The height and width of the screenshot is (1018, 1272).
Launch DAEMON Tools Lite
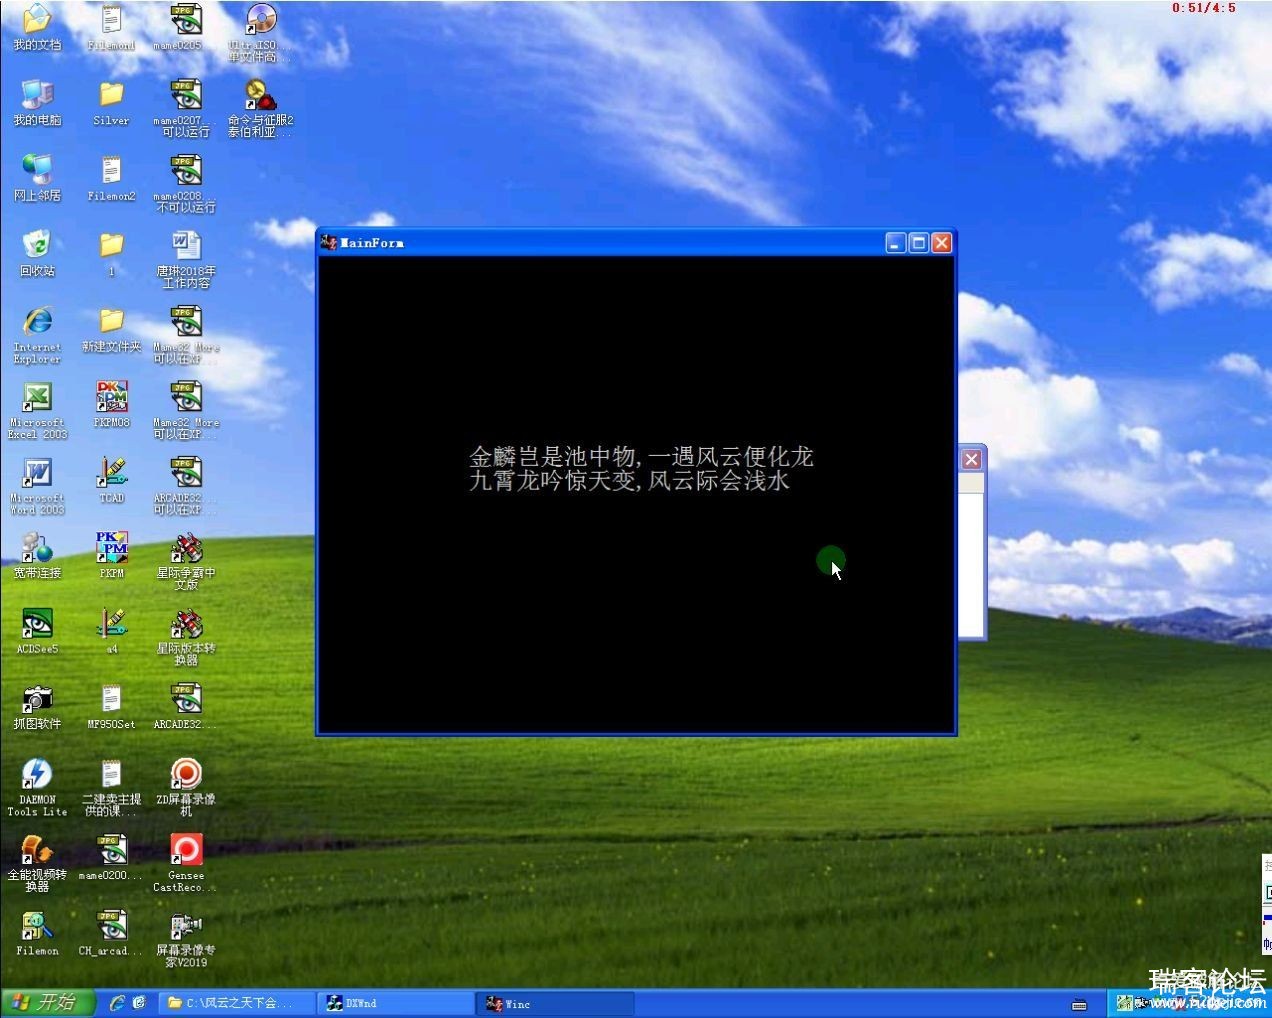coord(37,788)
